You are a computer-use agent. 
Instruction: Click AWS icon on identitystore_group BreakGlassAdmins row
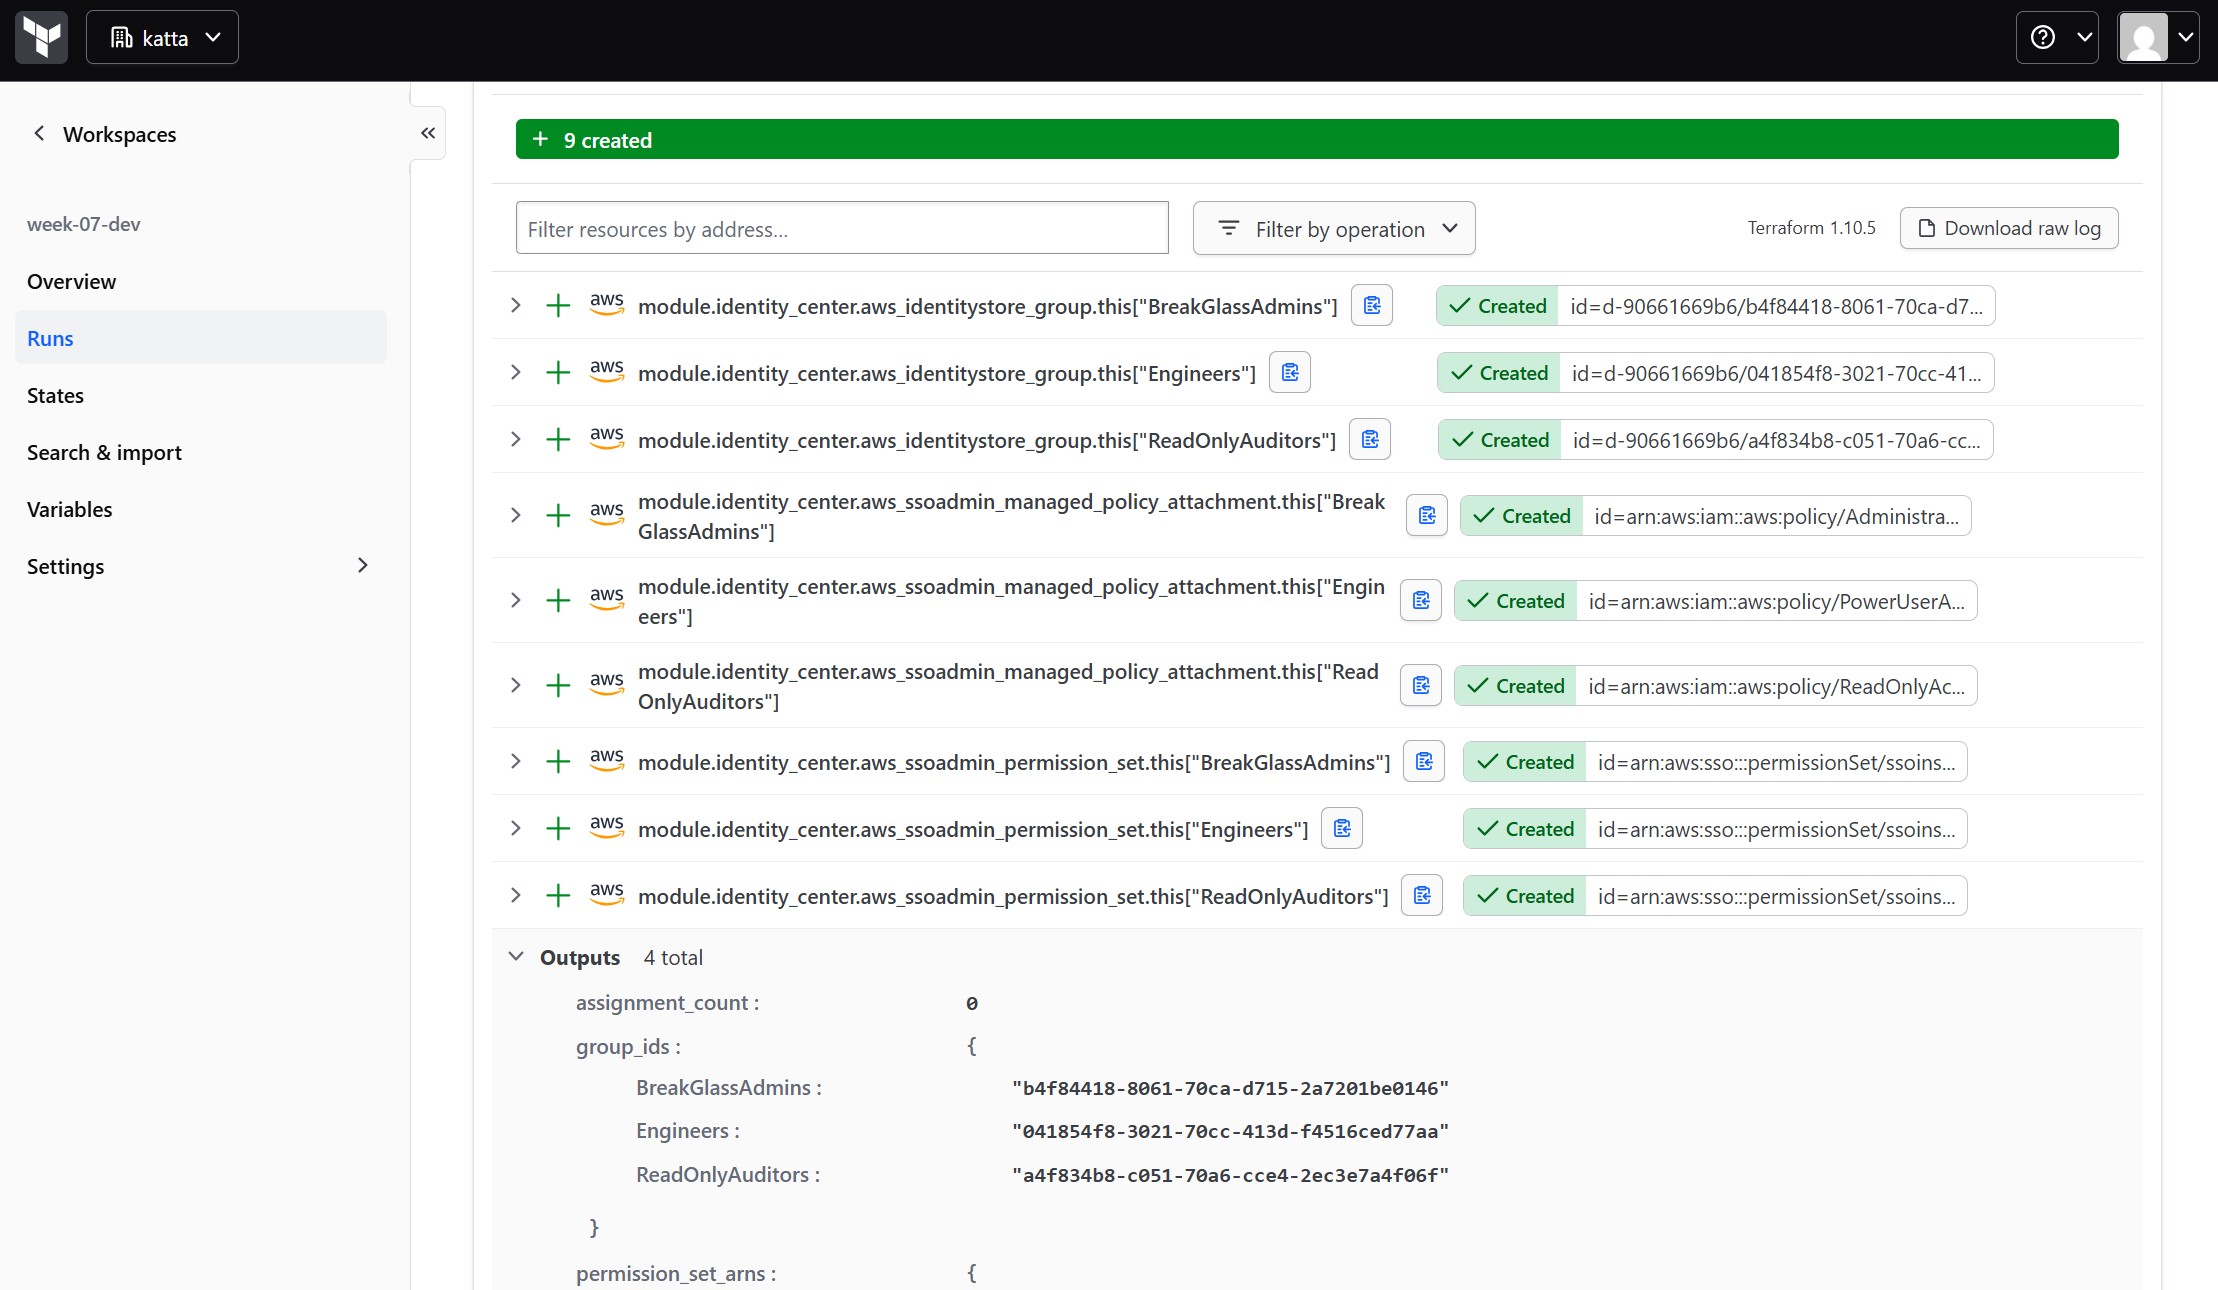pyautogui.click(x=607, y=304)
